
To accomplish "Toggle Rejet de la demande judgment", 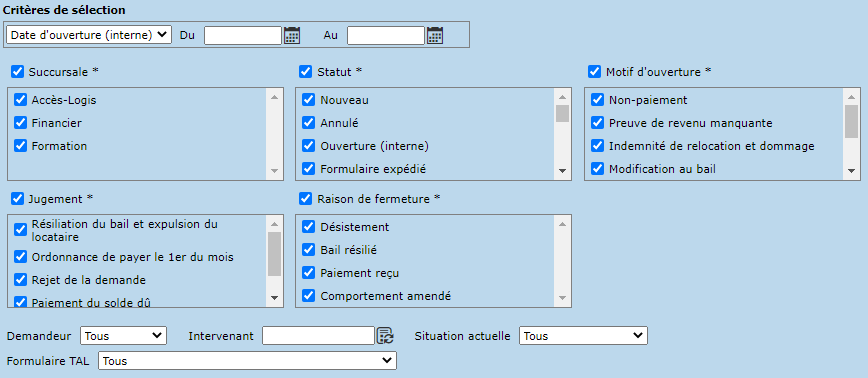I will click(20, 279).
